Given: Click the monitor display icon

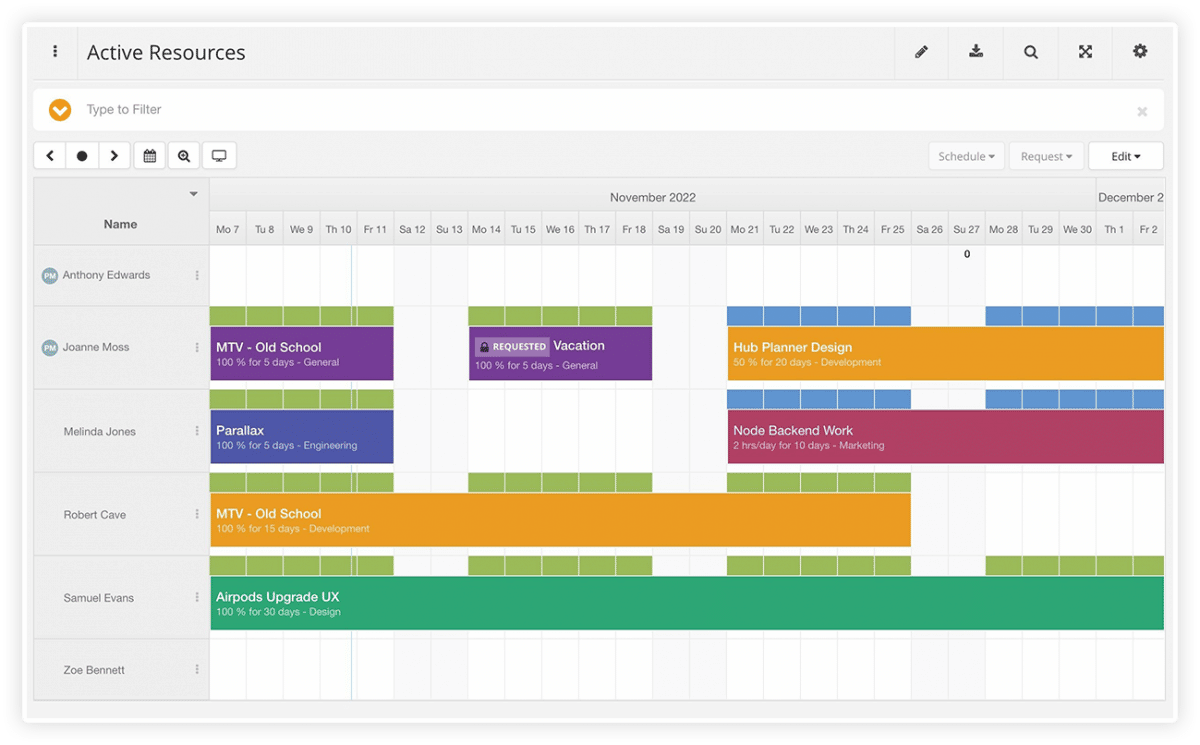Looking at the screenshot, I should [x=219, y=156].
